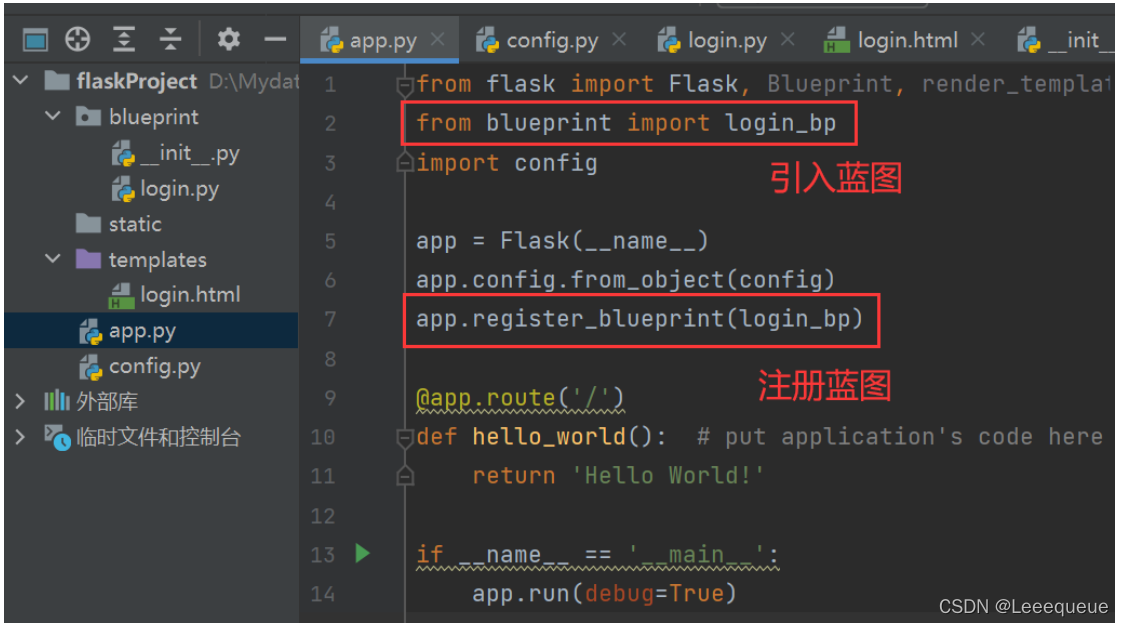This screenshot has height=627, width=1124.
Task: Collapse the templates folder chevron
Action: tap(53, 258)
